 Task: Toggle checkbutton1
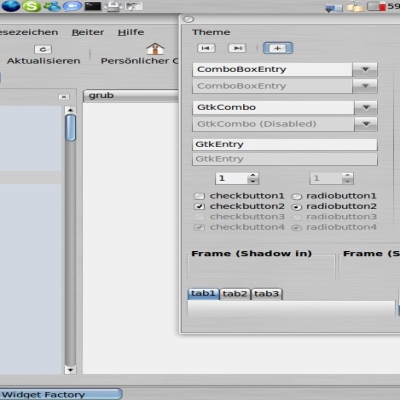[x=199, y=196]
